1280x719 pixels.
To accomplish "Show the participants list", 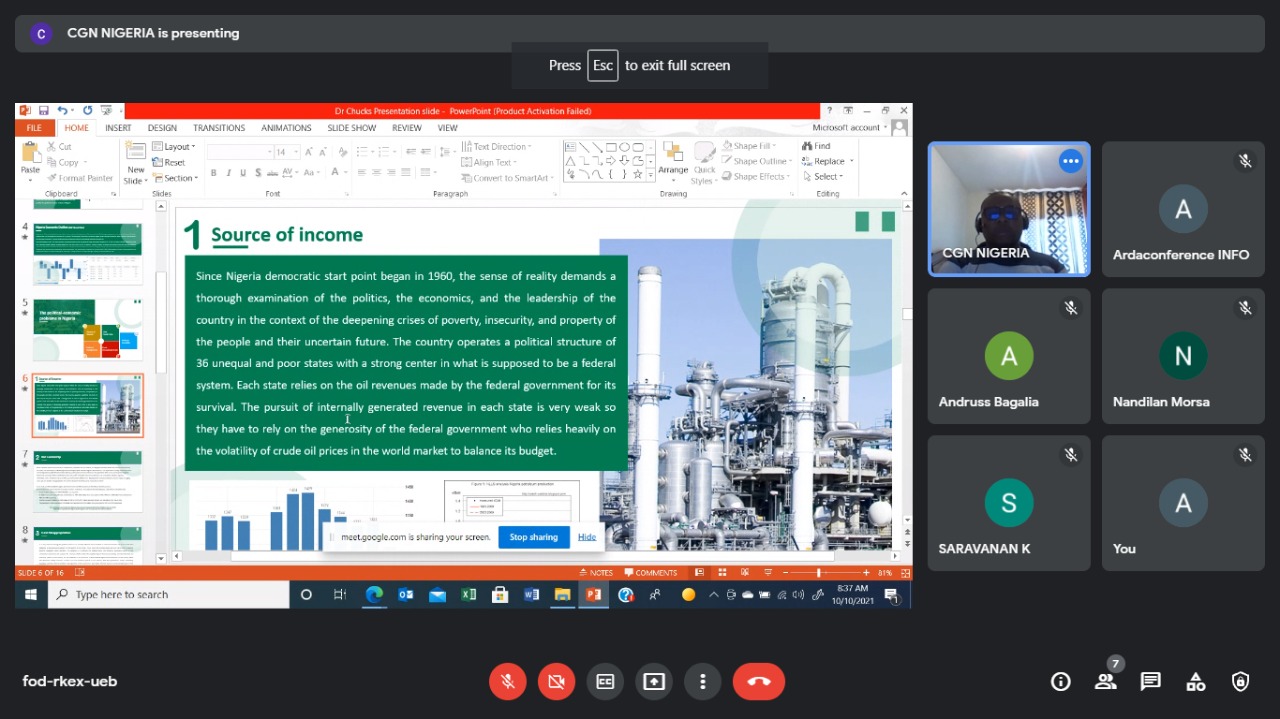I will (x=1105, y=681).
